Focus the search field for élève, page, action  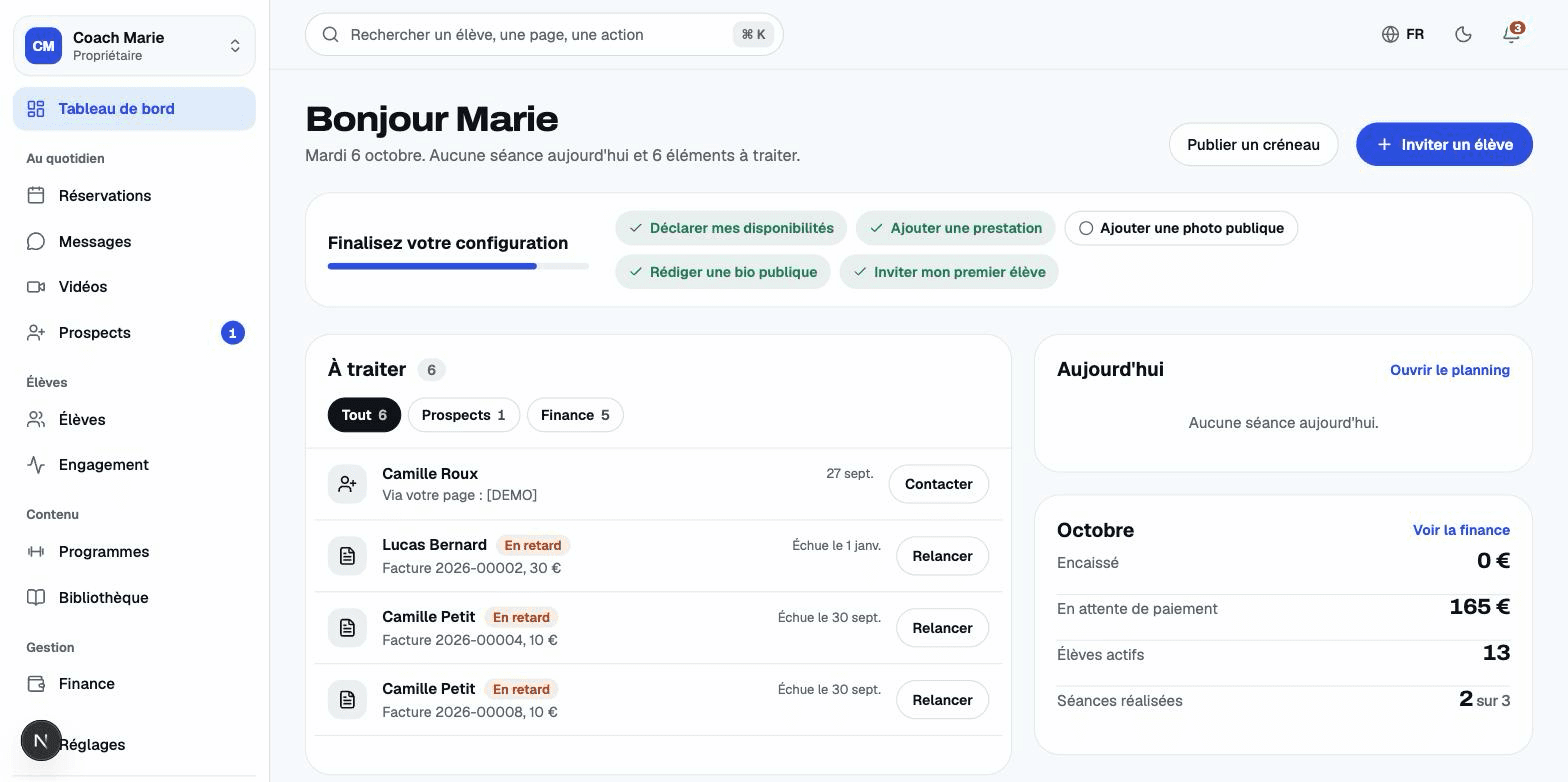click(x=544, y=35)
